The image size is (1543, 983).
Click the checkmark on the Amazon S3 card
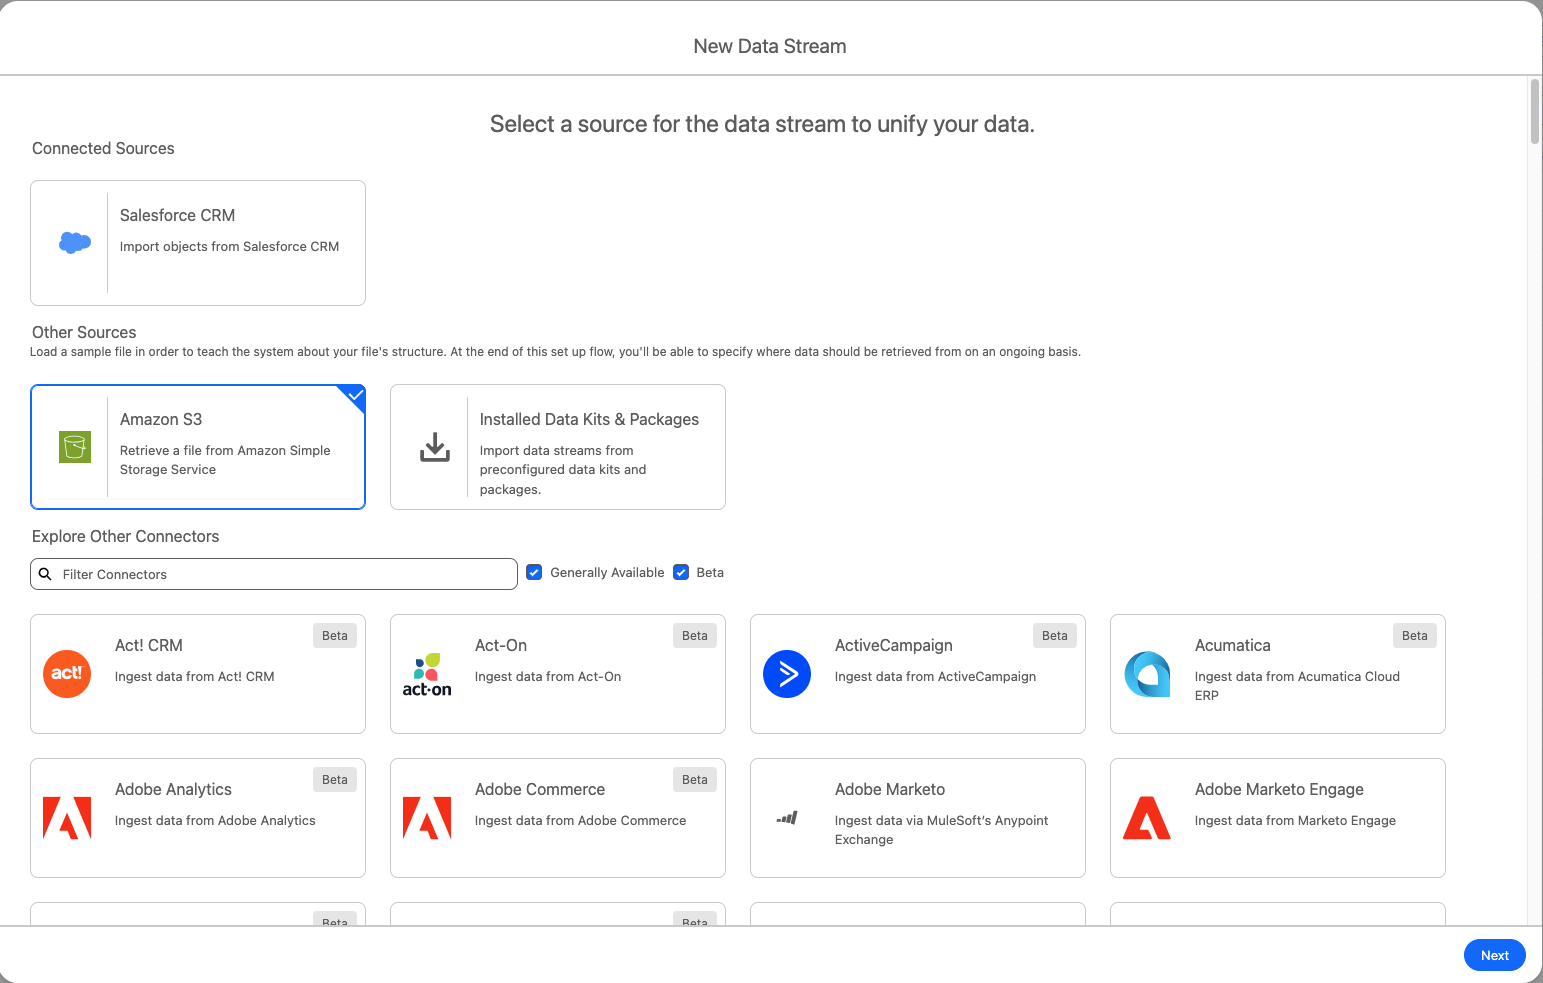coord(353,396)
